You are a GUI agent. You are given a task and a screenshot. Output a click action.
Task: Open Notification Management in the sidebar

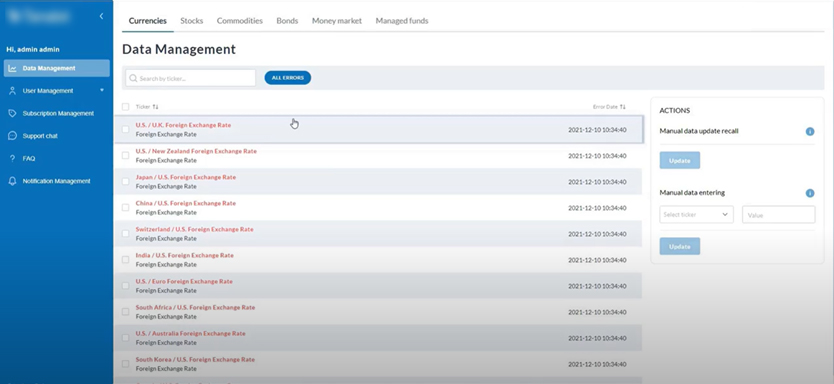click(57, 181)
